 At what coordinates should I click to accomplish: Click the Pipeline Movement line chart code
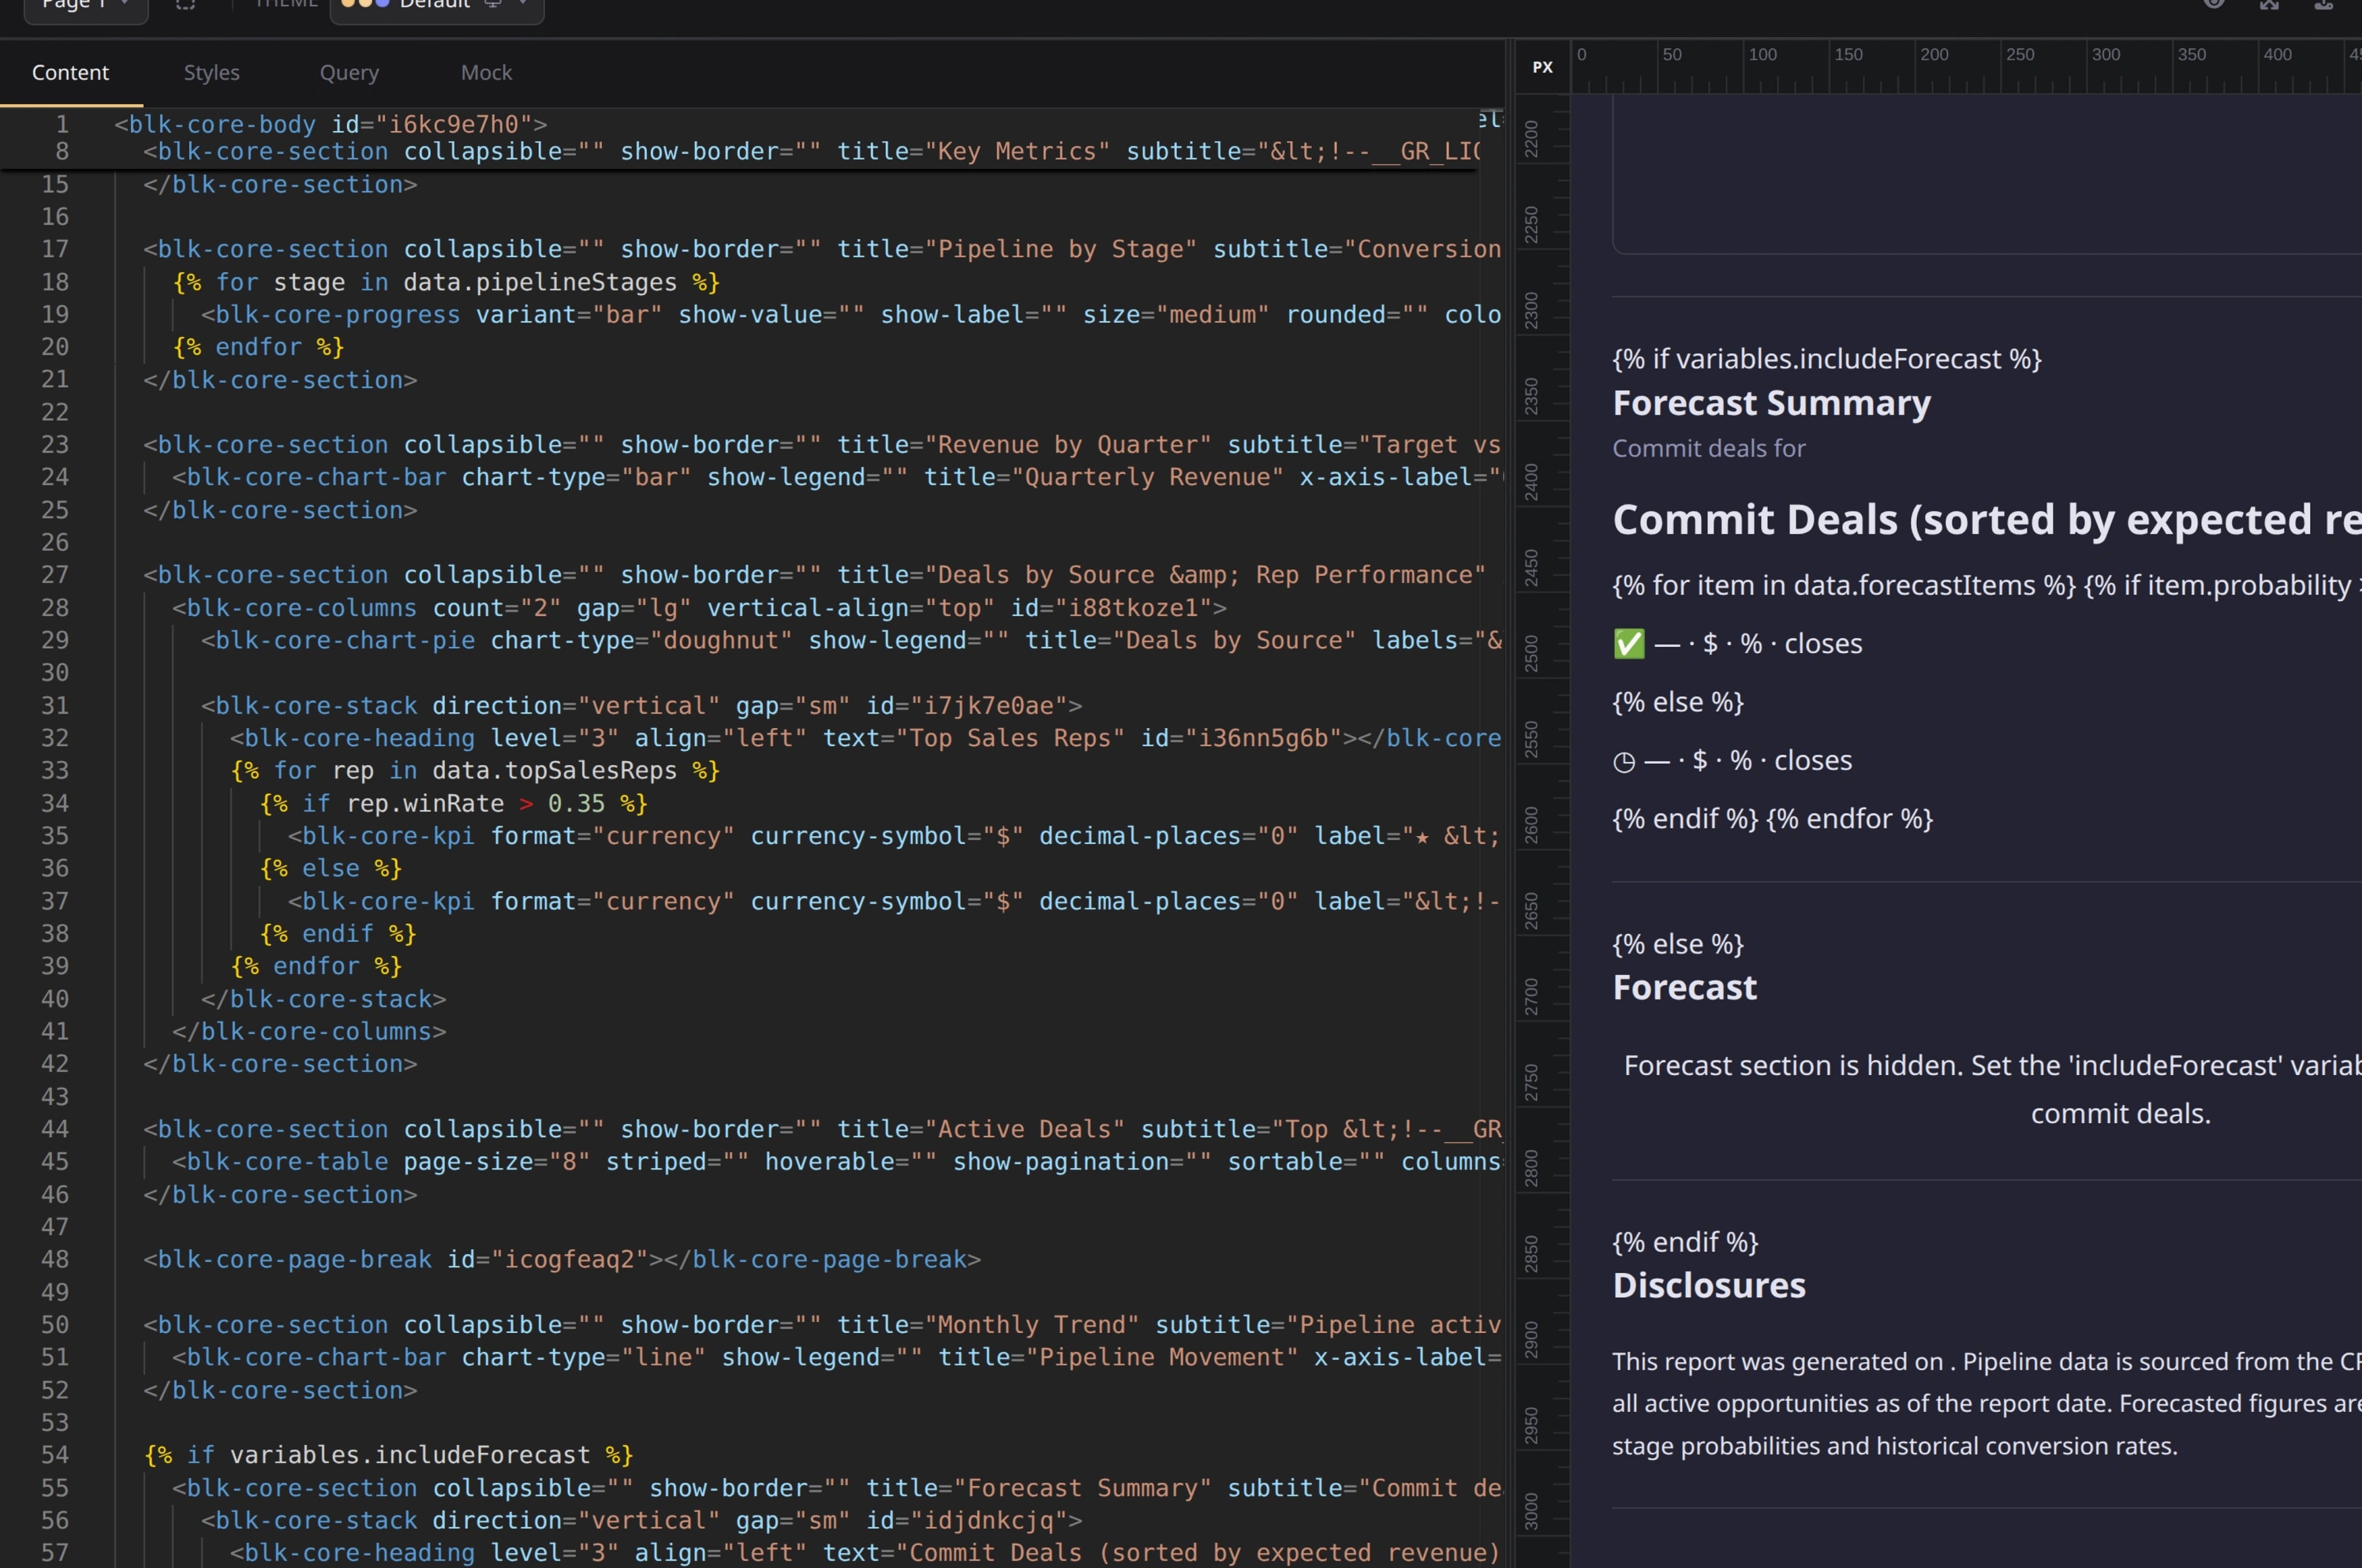pyautogui.click(x=837, y=1358)
